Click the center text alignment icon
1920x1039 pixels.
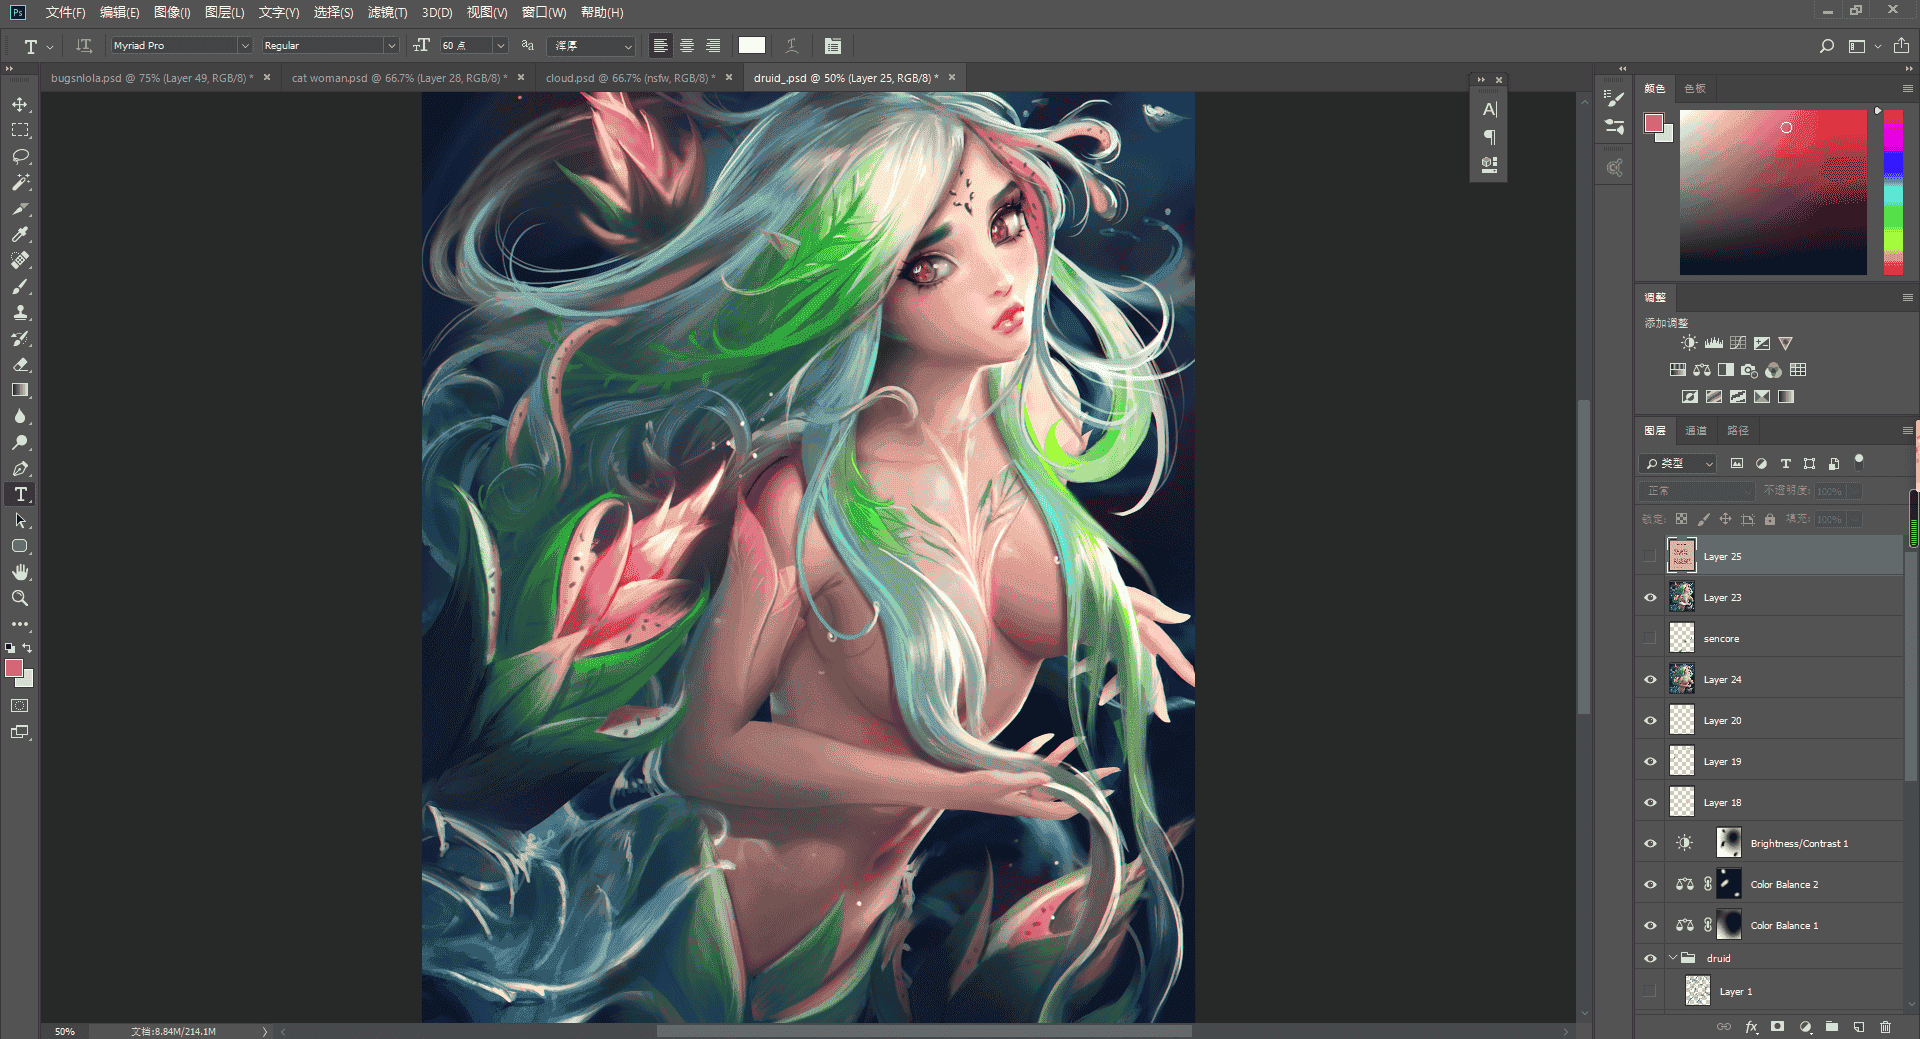[687, 45]
